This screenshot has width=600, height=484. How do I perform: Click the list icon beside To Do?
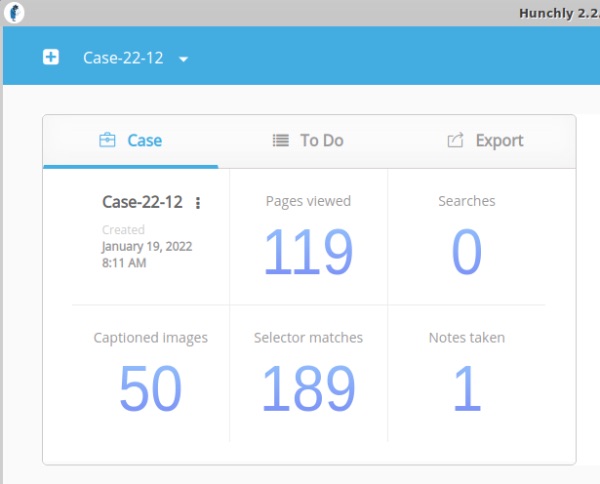pyautogui.click(x=281, y=140)
